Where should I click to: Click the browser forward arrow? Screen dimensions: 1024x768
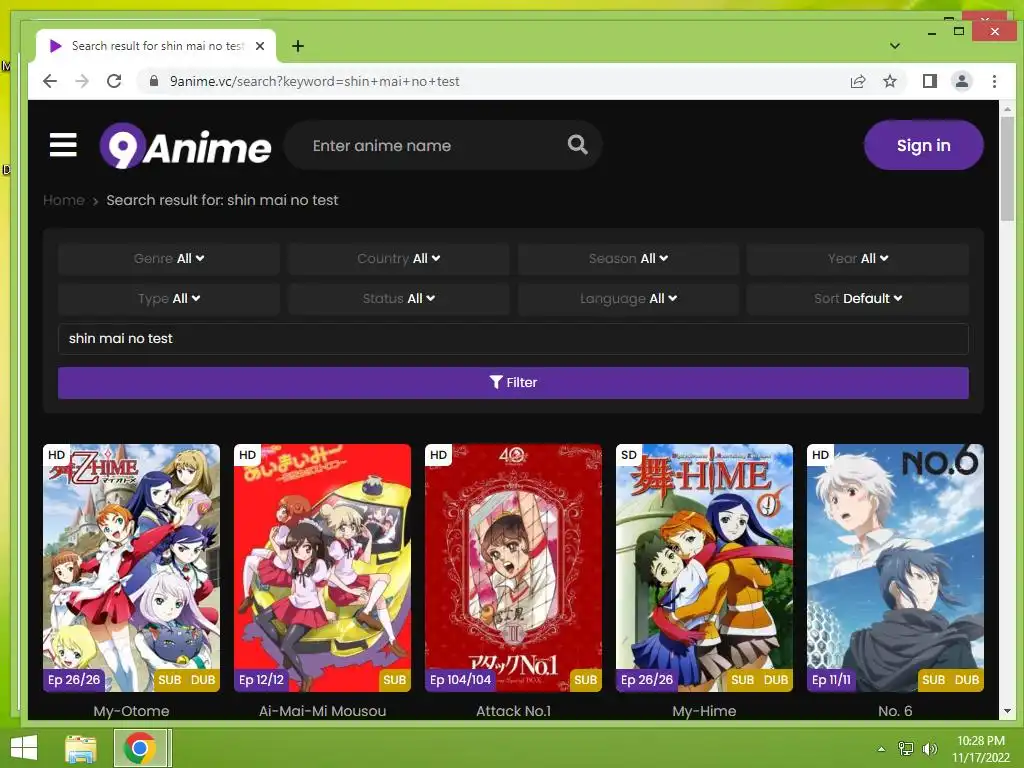[82, 81]
